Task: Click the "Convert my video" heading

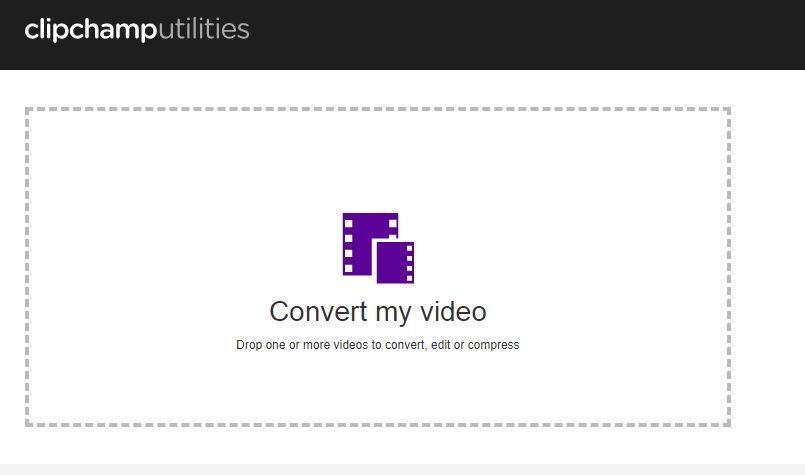Action: tap(378, 312)
